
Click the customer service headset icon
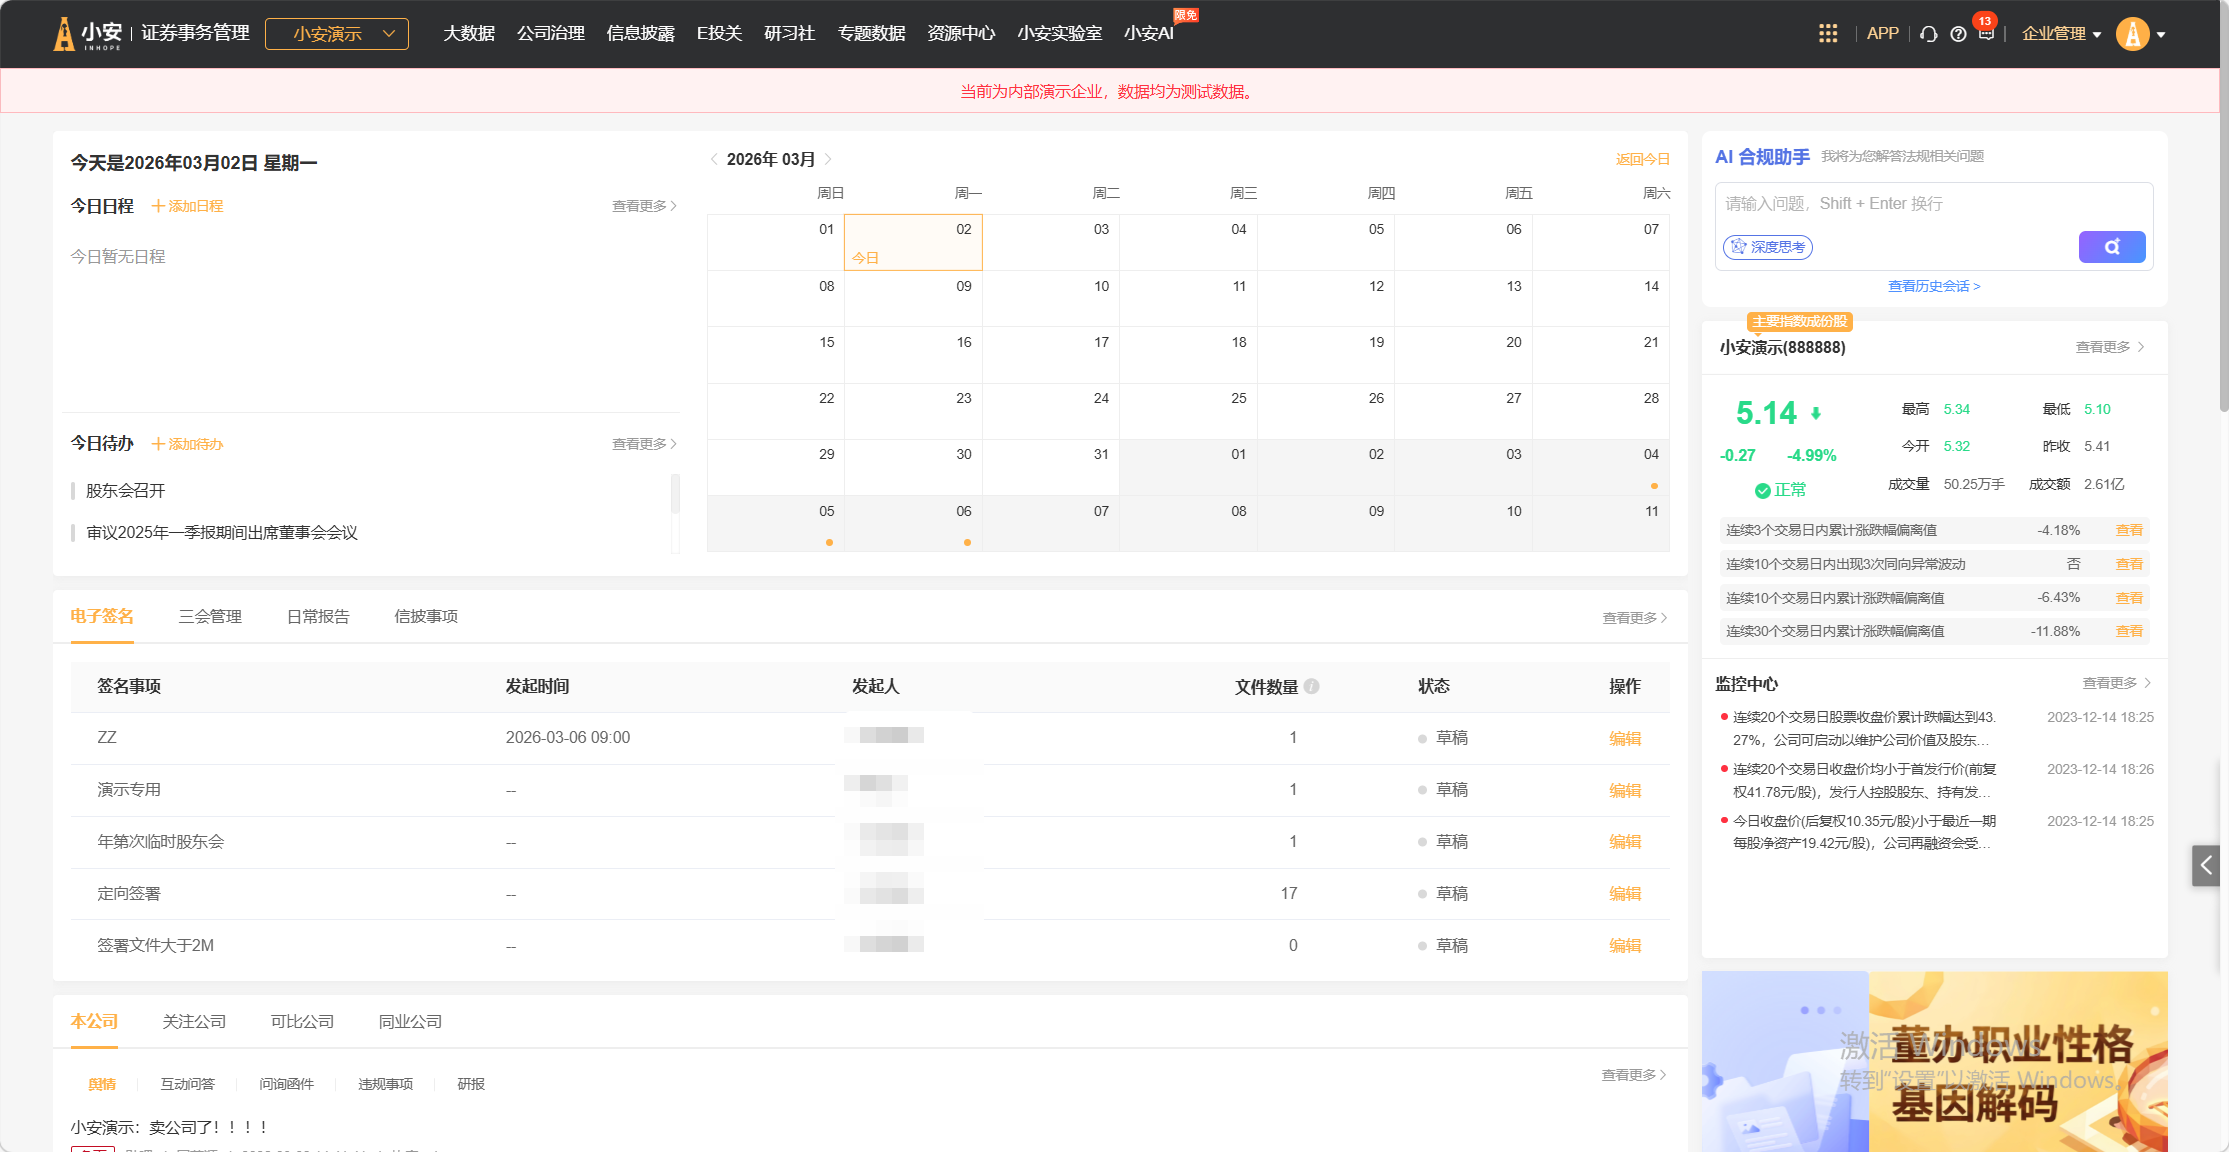coord(1929,34)
